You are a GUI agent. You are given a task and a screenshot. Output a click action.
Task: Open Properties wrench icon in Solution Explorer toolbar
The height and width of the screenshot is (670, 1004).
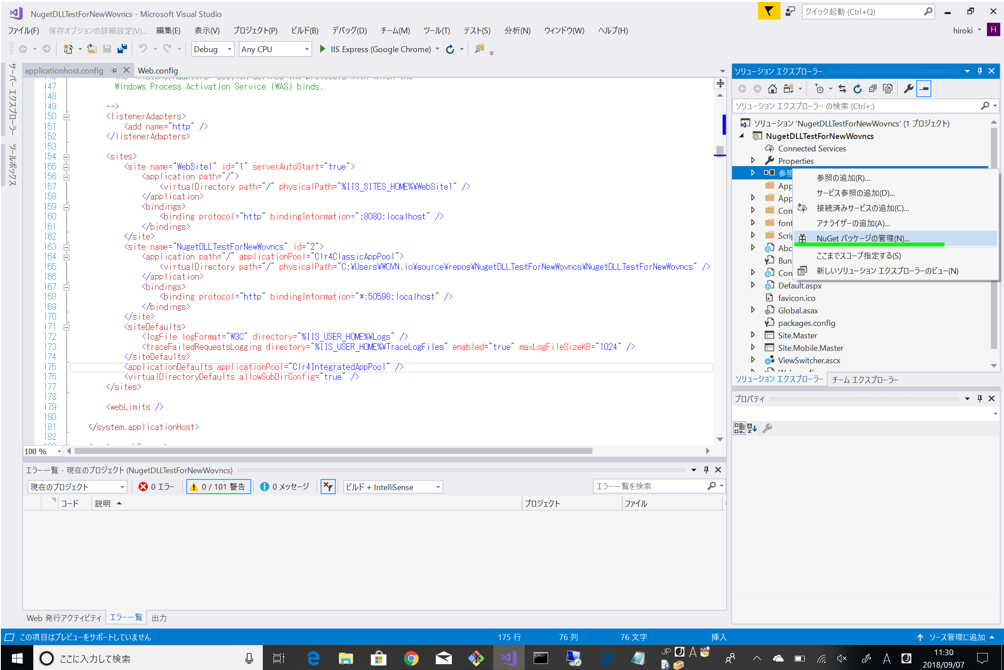[x=908, y=89]
